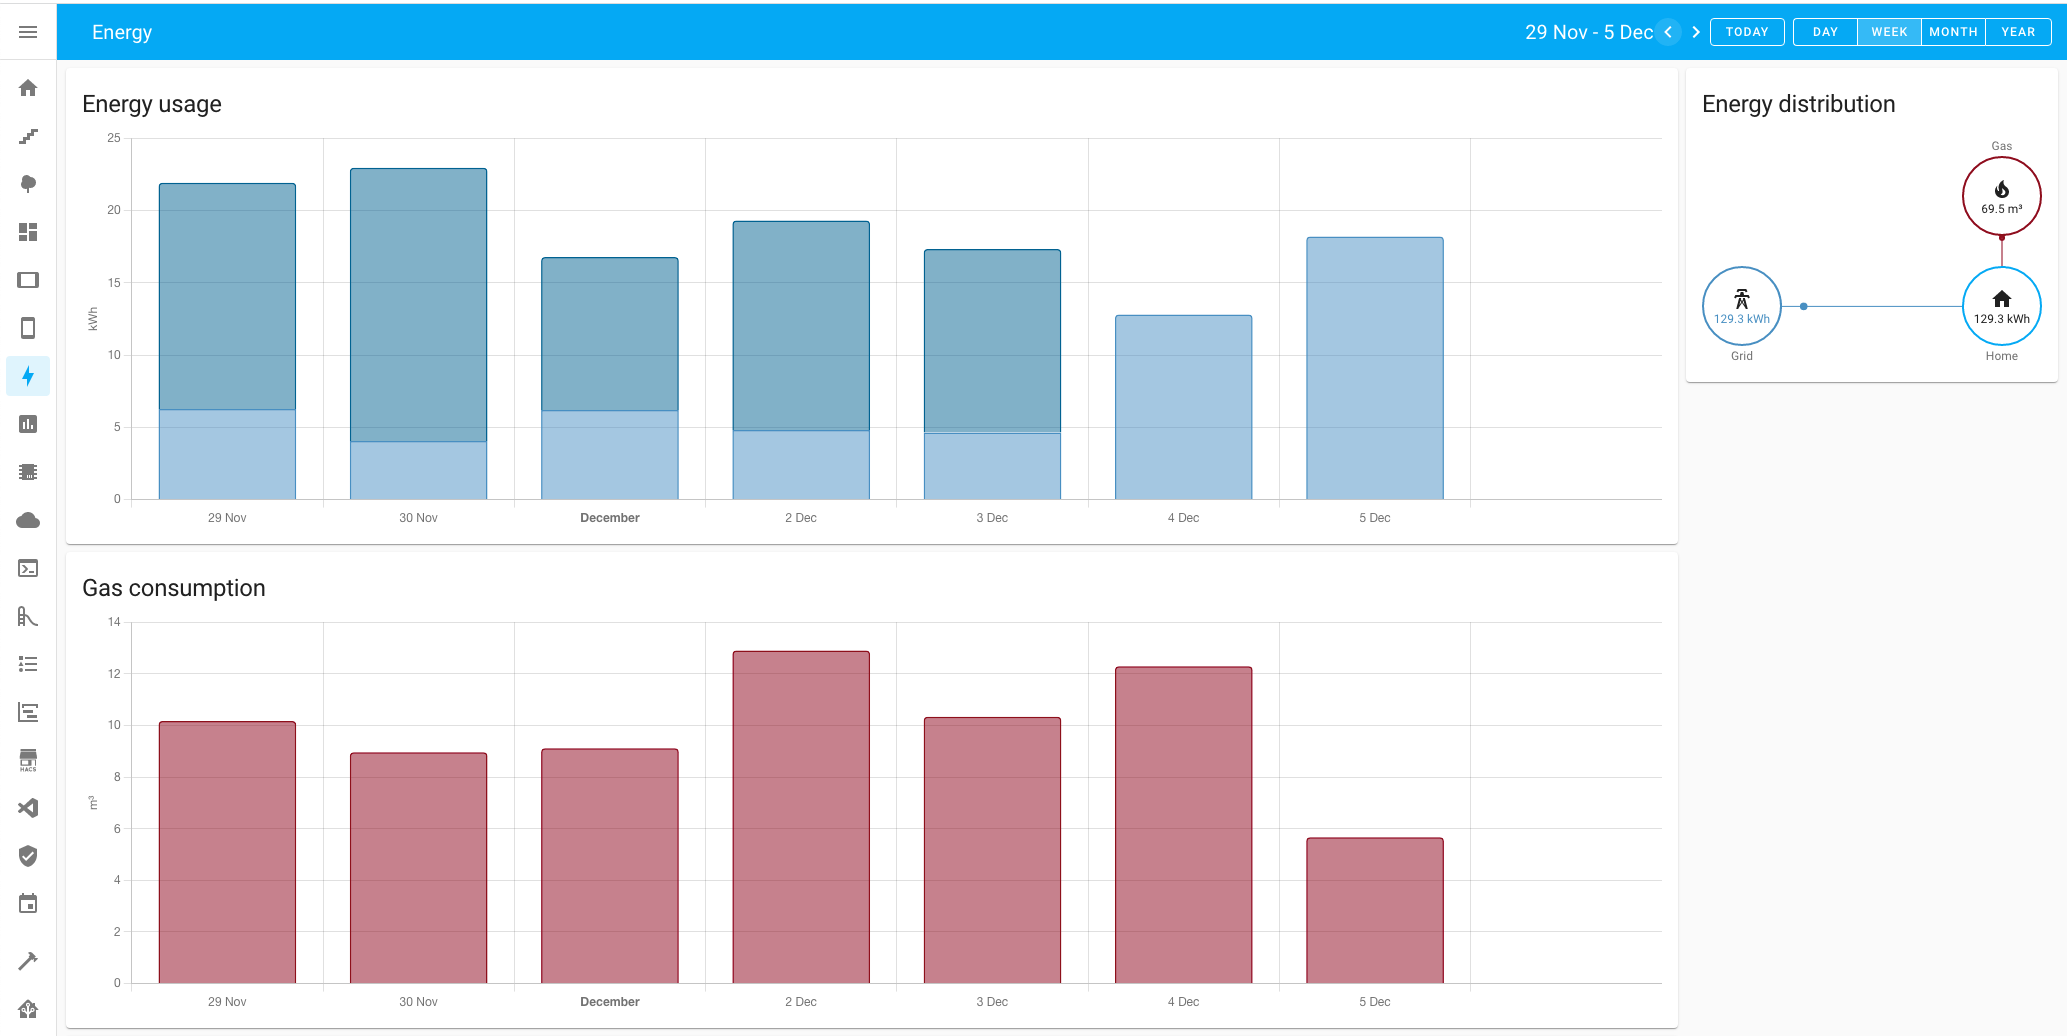2067x1036 pixels.
Task: Click the 'Energy usage' card title
Action: click(152, 104)
